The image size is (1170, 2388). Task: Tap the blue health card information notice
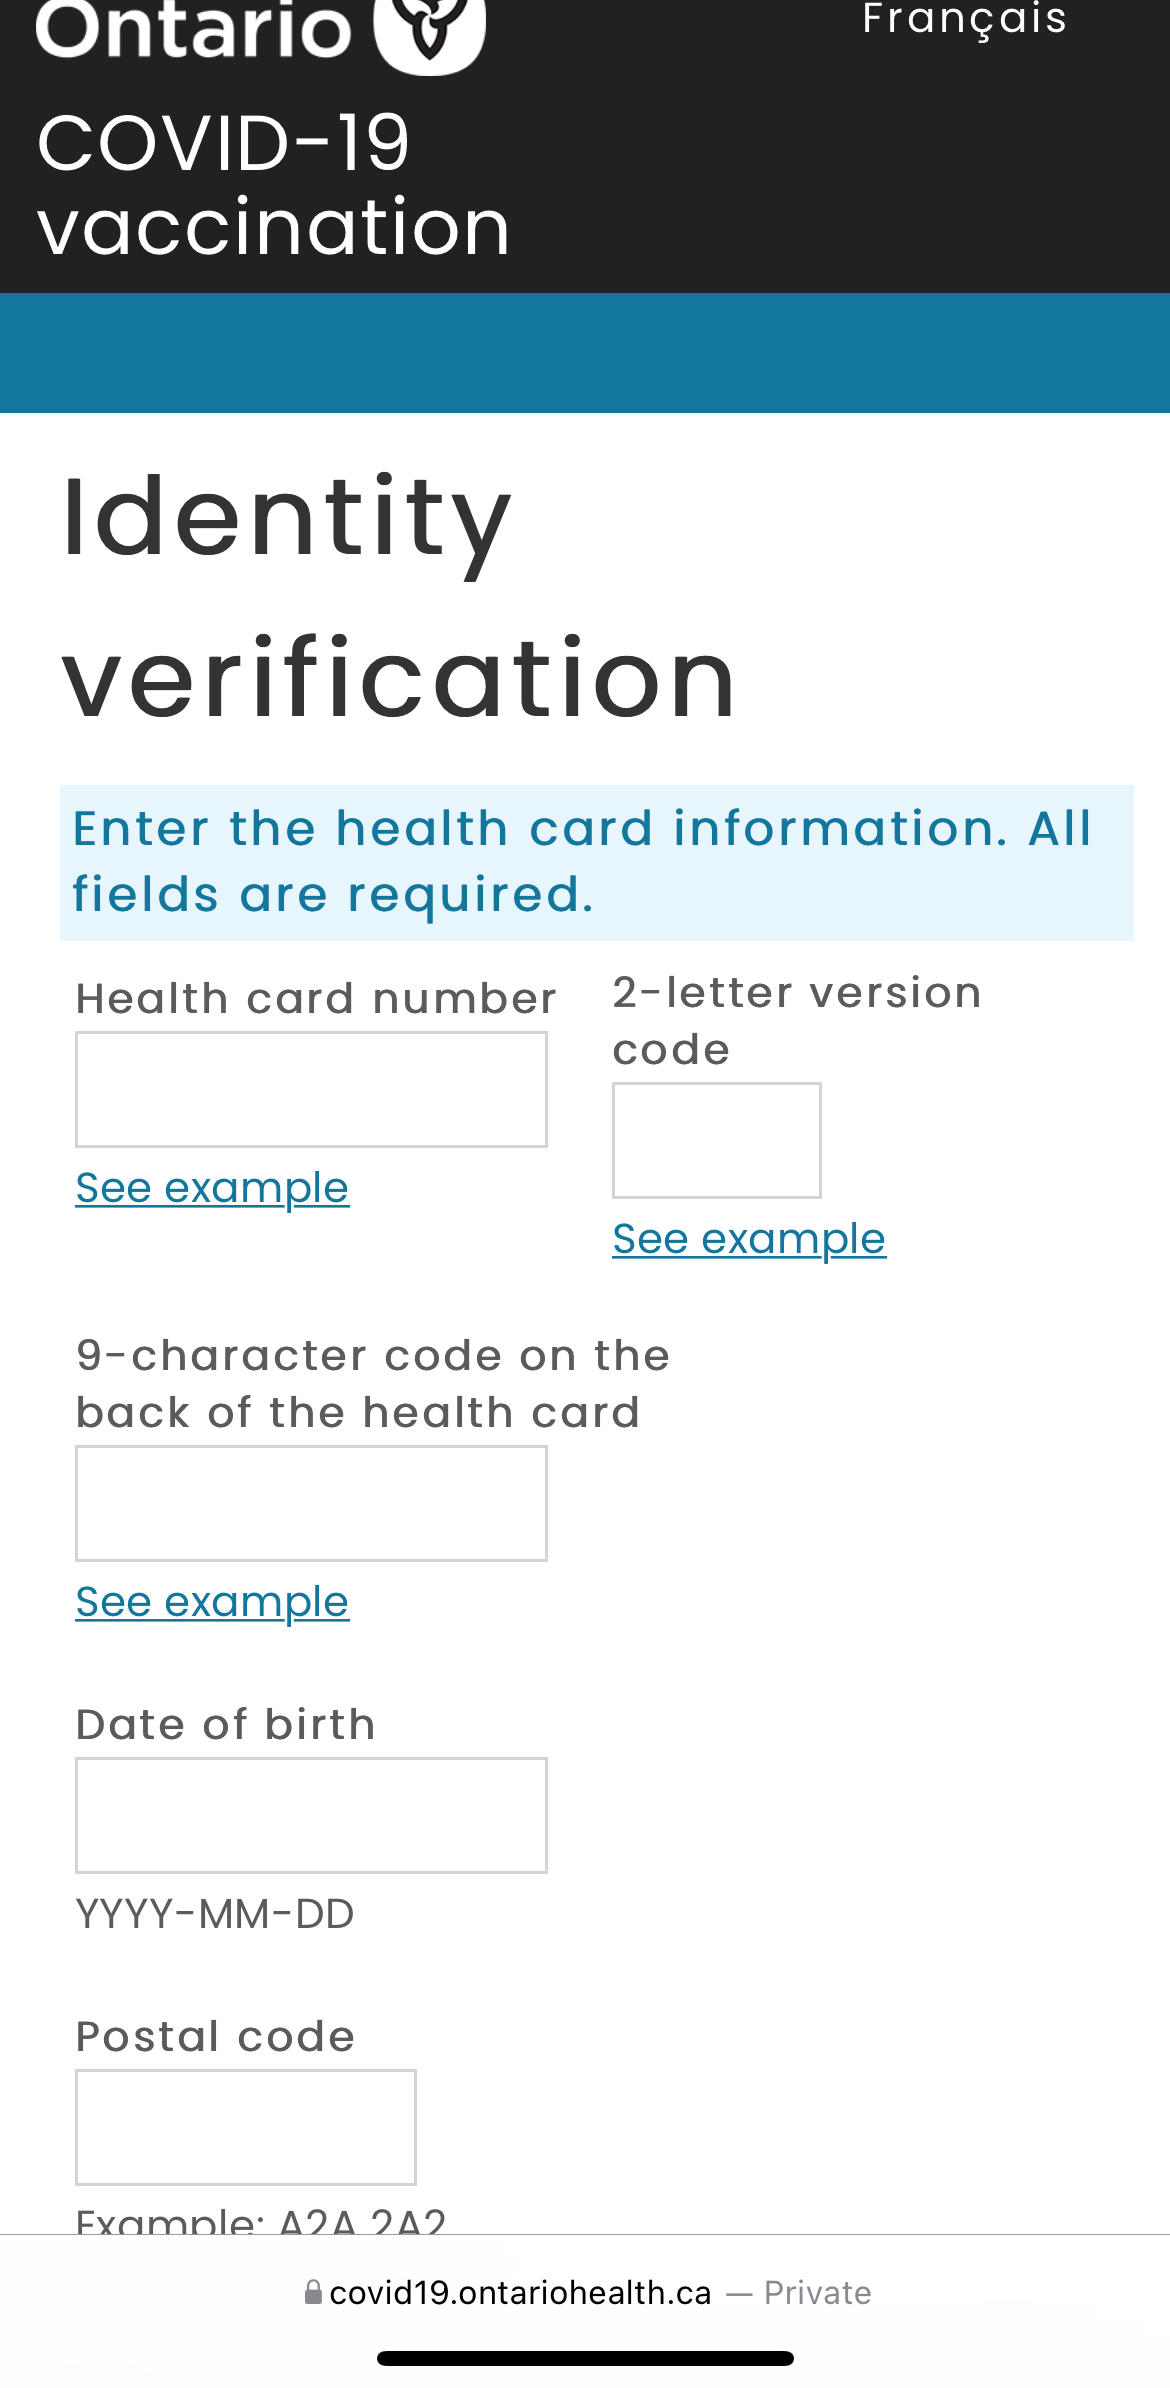[596, 862]
